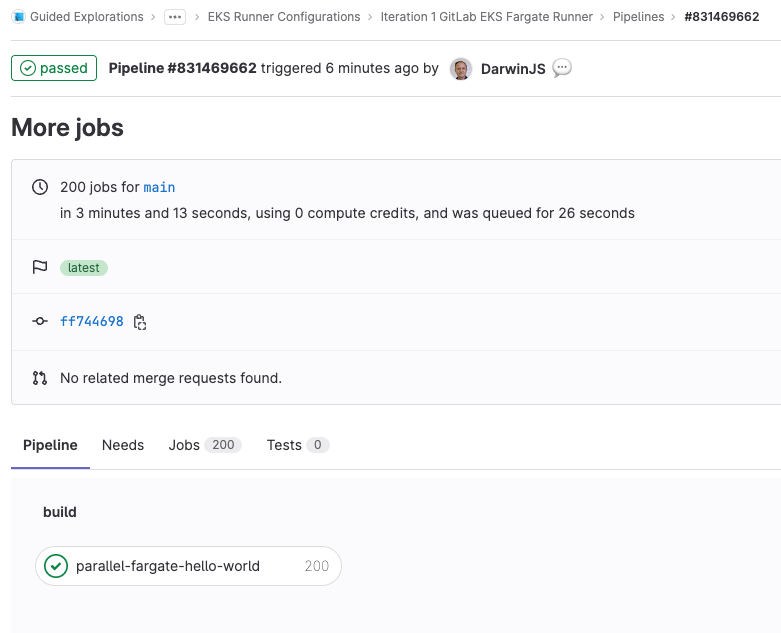Switch to the Needs tab

click(123, 445)
